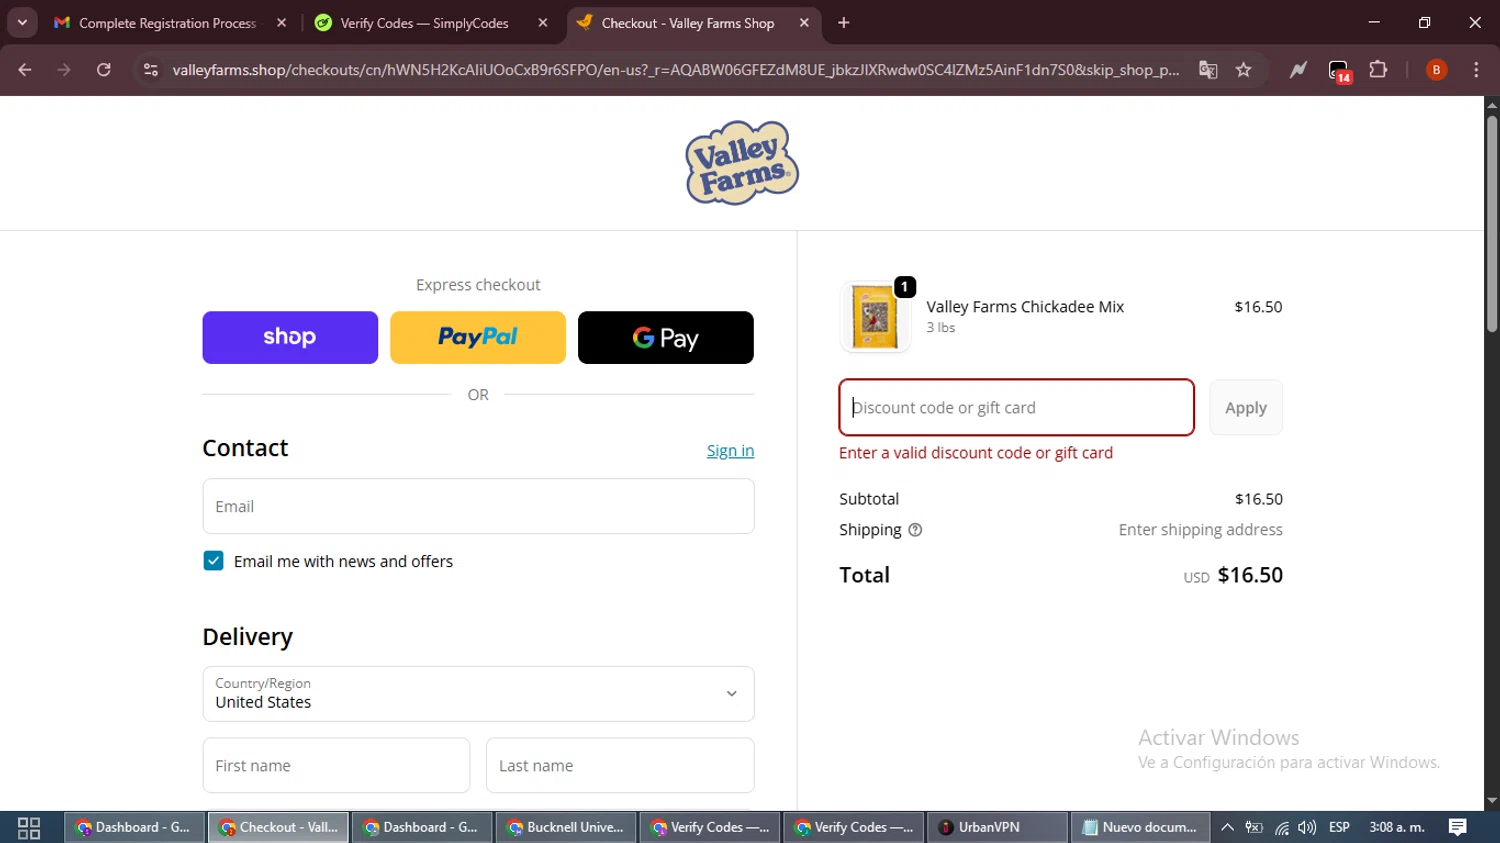Open the UrbanVPN taskbar app
1500x843 pixels.
[x=997, y=827]
